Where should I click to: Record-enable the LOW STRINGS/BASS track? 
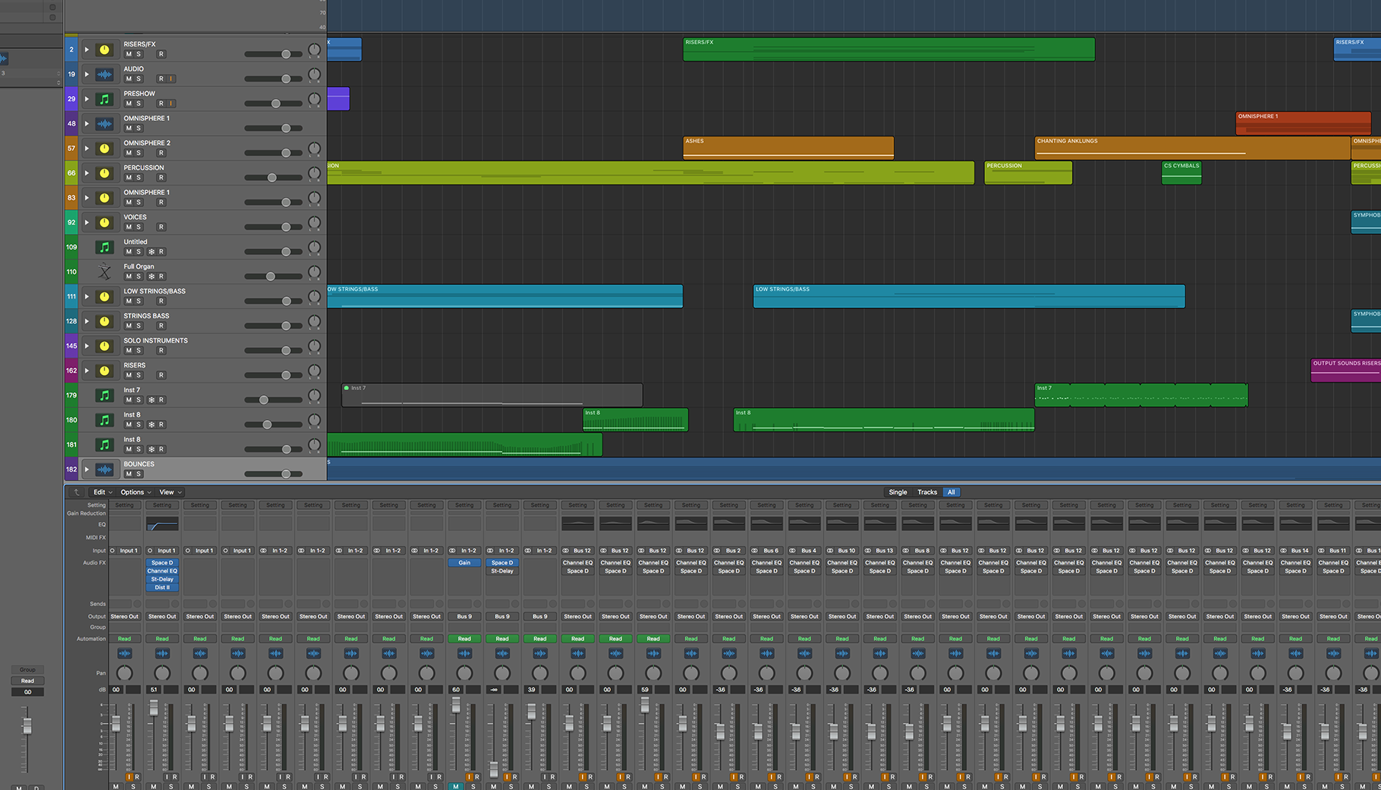(161, 301)
